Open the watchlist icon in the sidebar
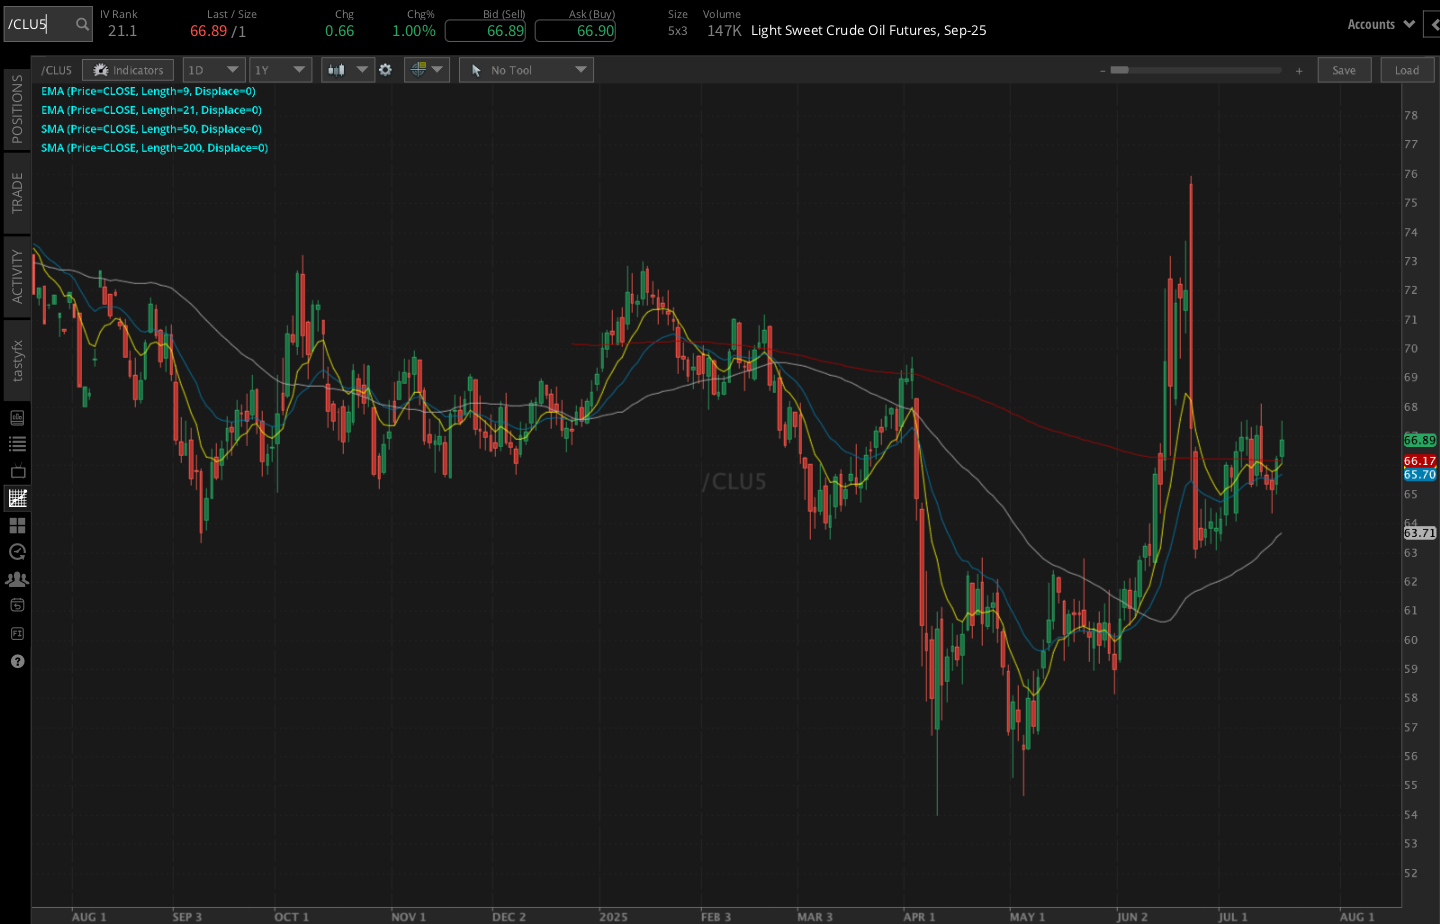Viewport: 1440px width, 924px height. tap(16, 444)
